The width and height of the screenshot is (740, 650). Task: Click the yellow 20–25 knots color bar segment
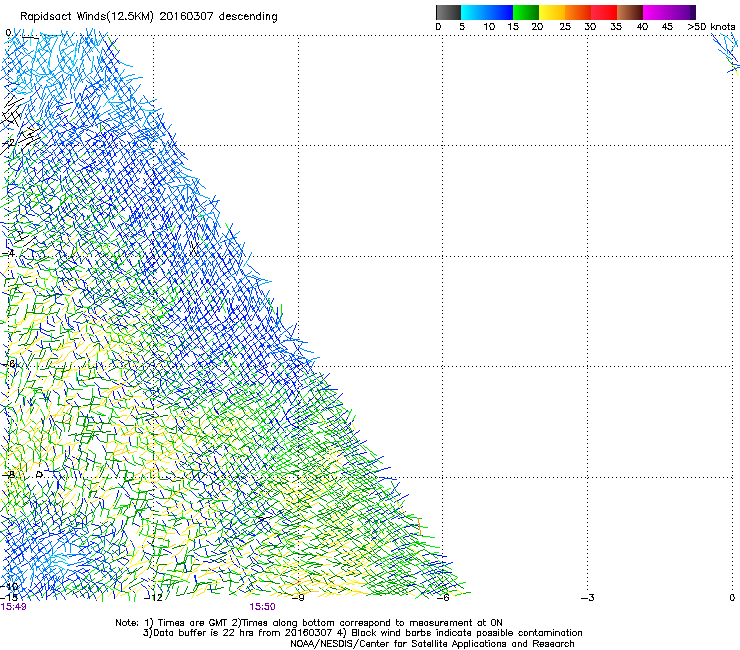click(x=552, y=12)
